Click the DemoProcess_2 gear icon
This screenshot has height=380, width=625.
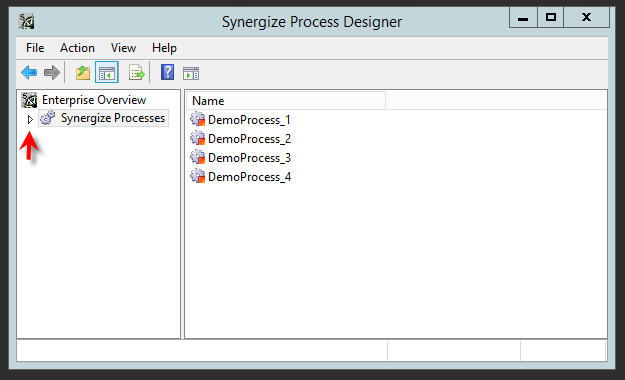coord(198,138)
